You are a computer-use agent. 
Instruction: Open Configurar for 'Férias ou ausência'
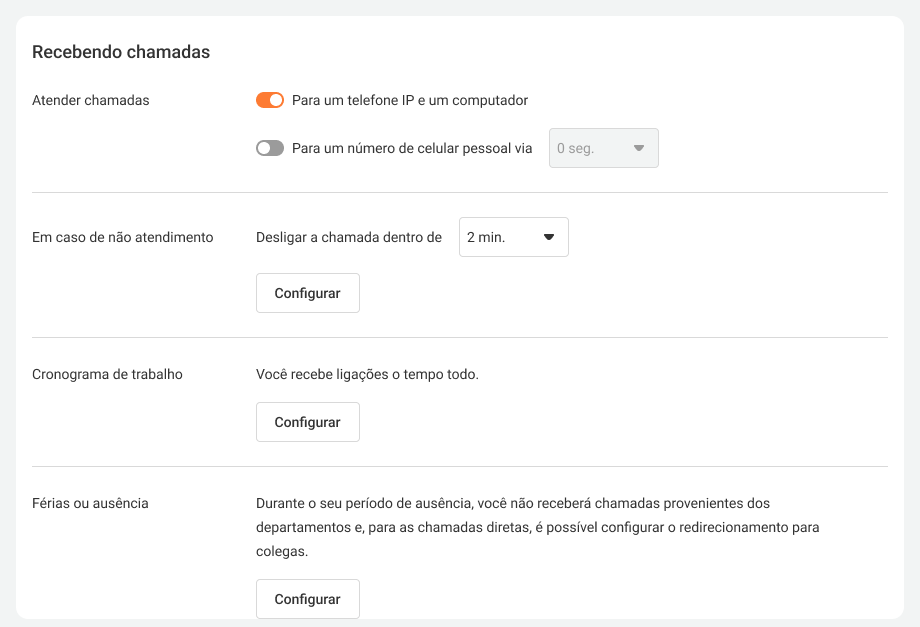tap(308, 599)
